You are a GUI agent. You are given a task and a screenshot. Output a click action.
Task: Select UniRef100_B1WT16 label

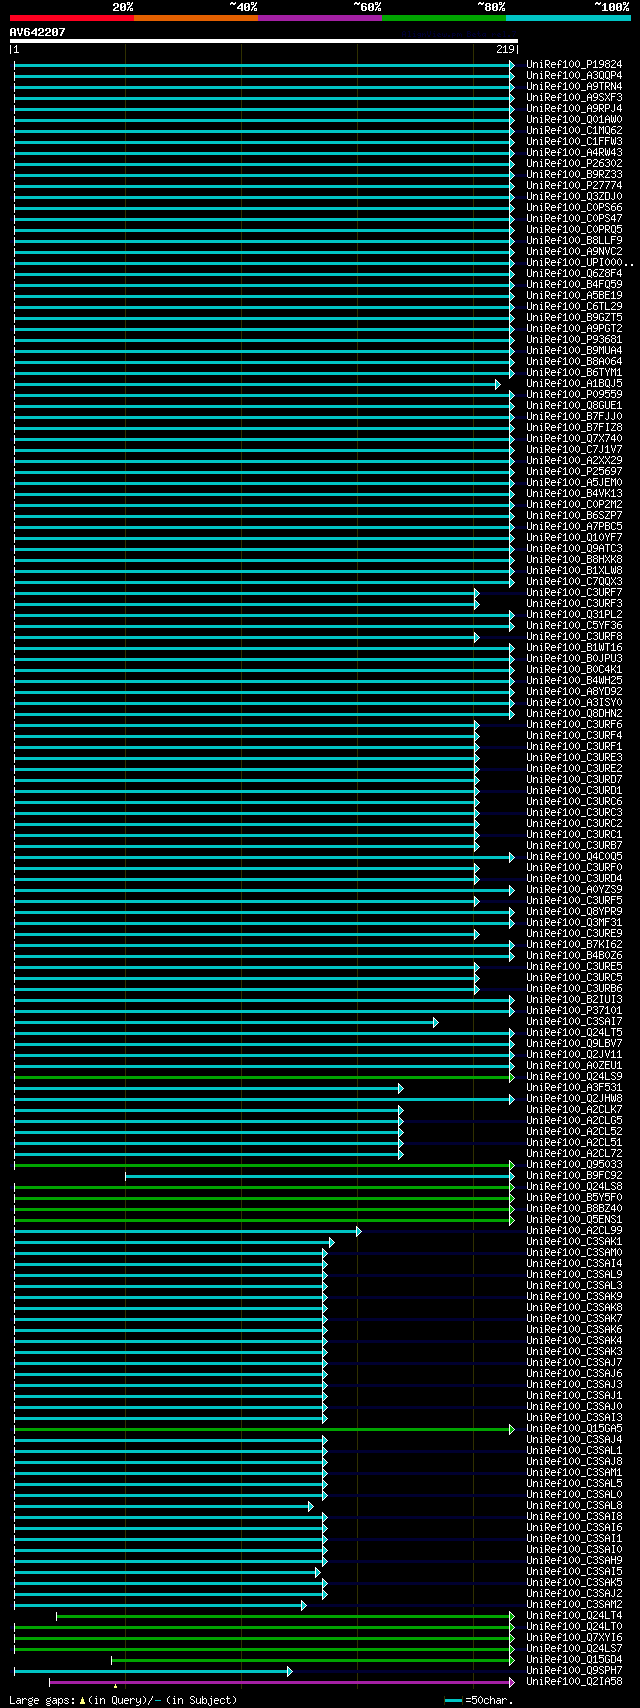pyautogui.click(x=574, y=647)
